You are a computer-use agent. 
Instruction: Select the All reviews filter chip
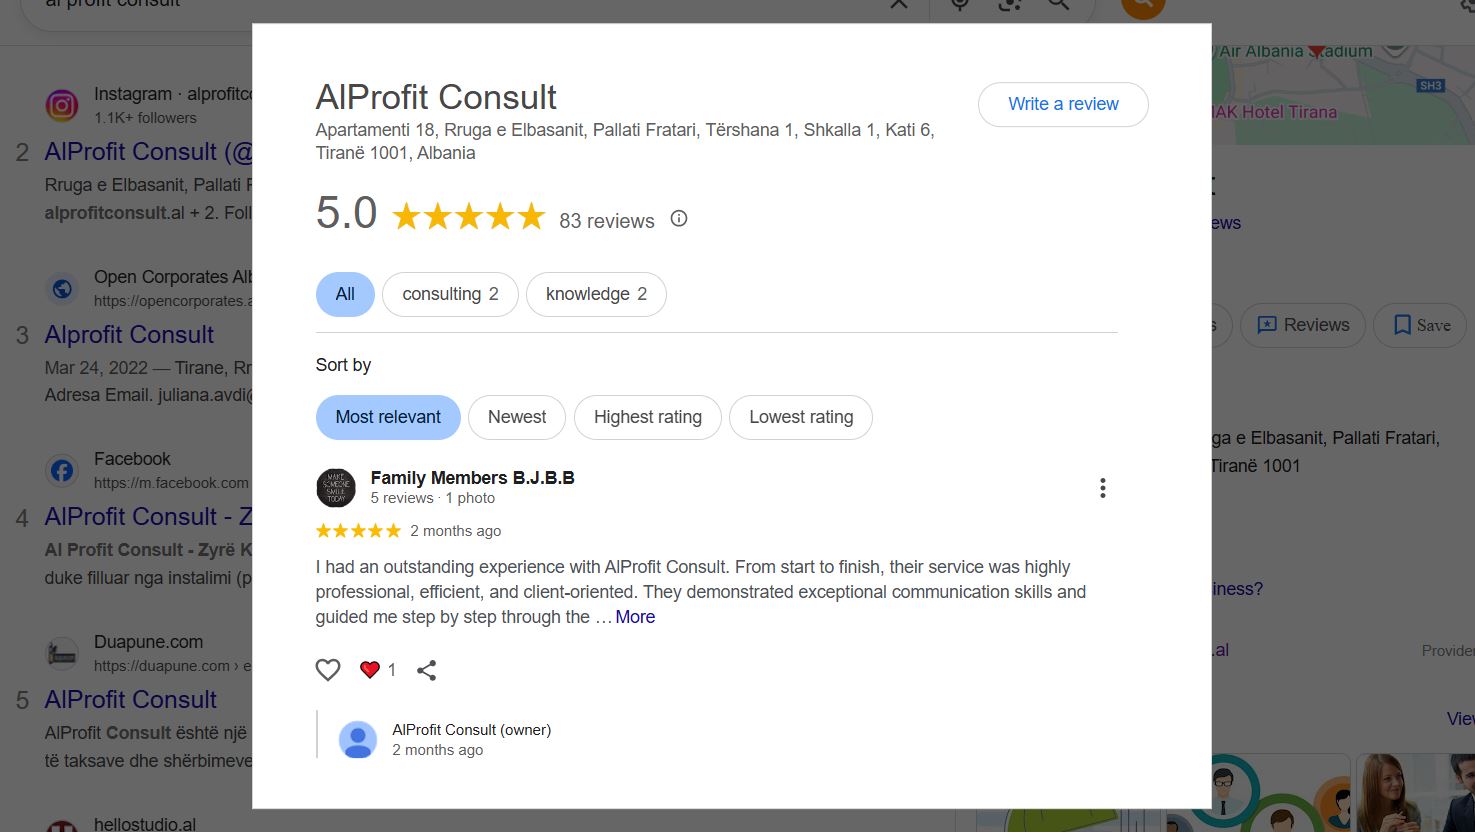click(x=345, y=294)
